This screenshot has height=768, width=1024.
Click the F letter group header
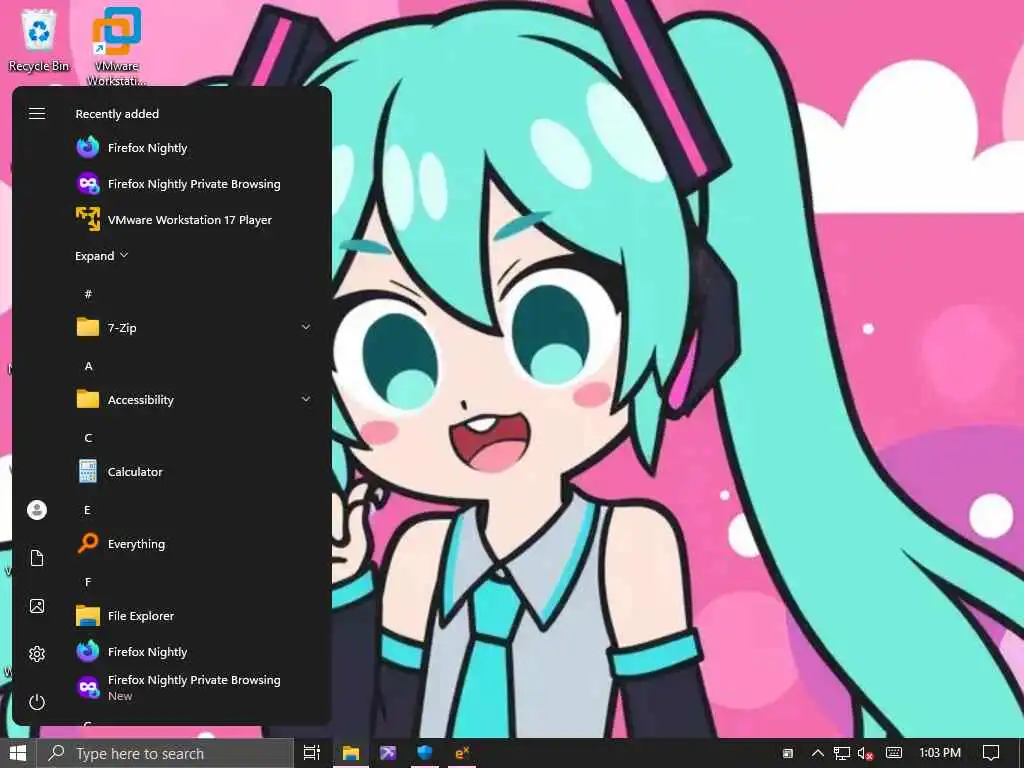(x=88, y=582)
